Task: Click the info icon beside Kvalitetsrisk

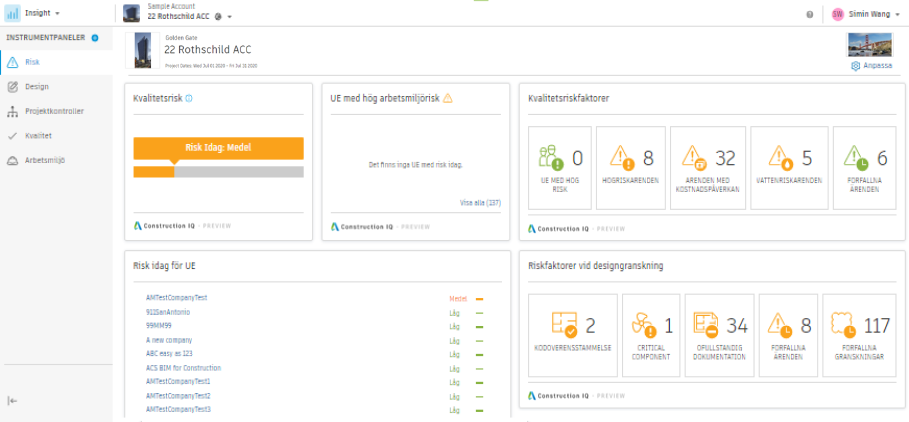Action: [189, 98]
